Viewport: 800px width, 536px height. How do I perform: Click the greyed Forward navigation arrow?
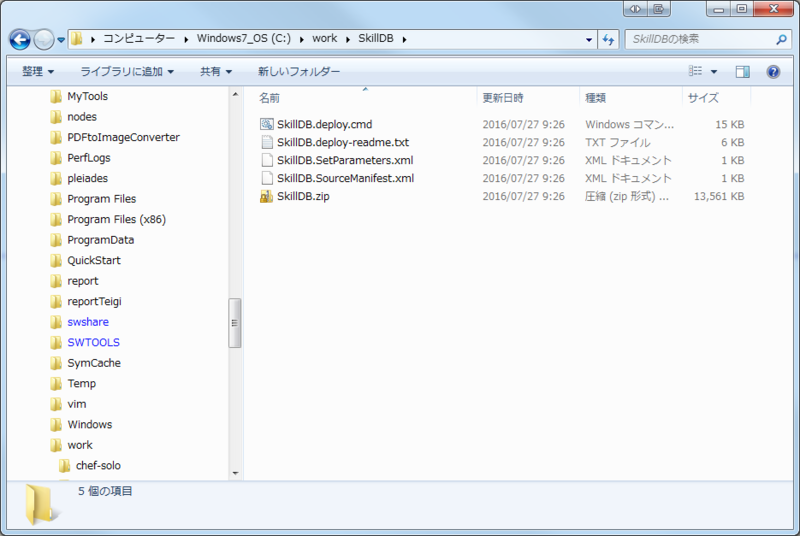[x=44, y=39]
